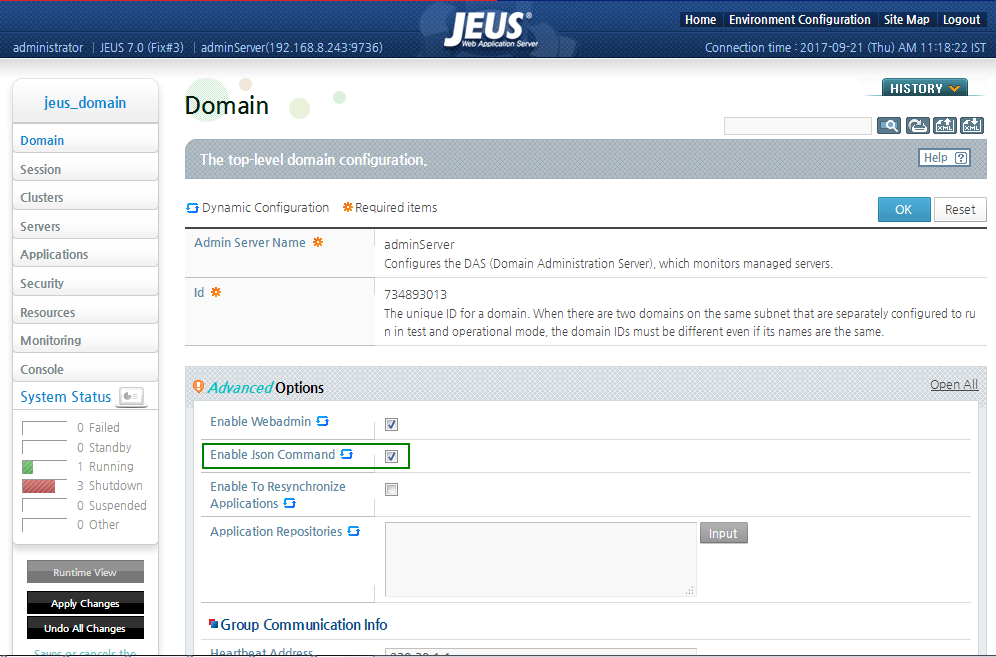Click required asterisk next to Admin Server Name

tap(318, 242)
